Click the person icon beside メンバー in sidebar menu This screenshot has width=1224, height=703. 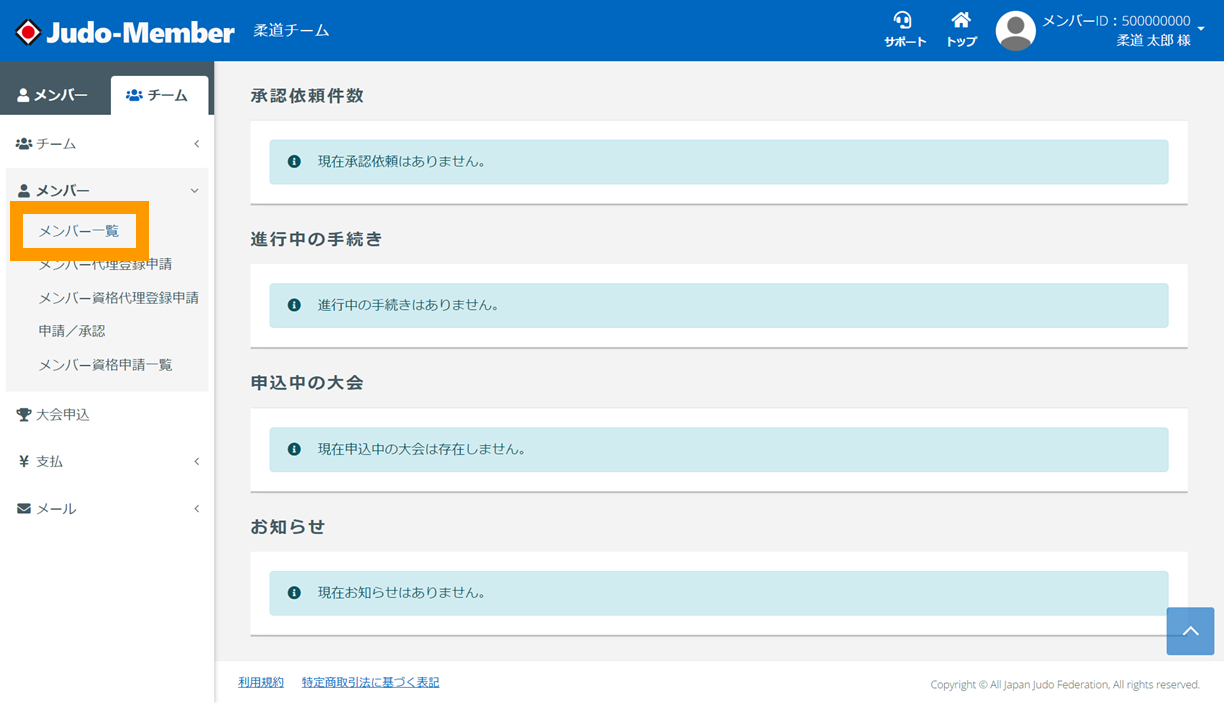coord(24,191)
